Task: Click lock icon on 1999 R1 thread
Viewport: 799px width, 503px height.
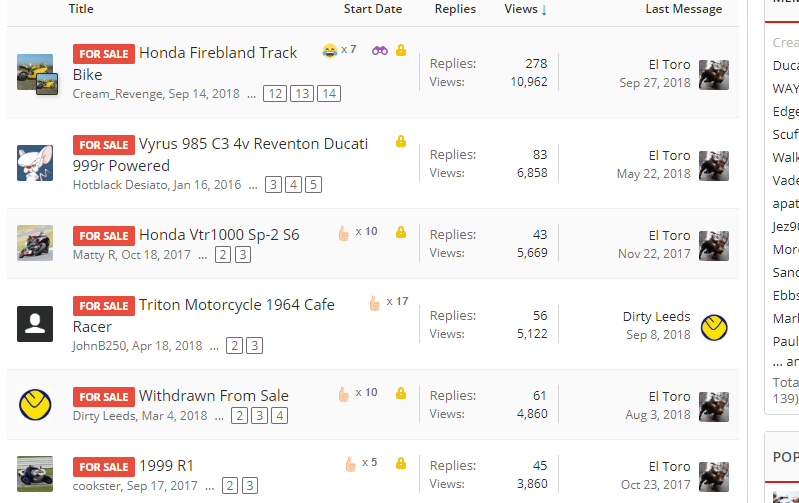Action: [x=401, y=463]
